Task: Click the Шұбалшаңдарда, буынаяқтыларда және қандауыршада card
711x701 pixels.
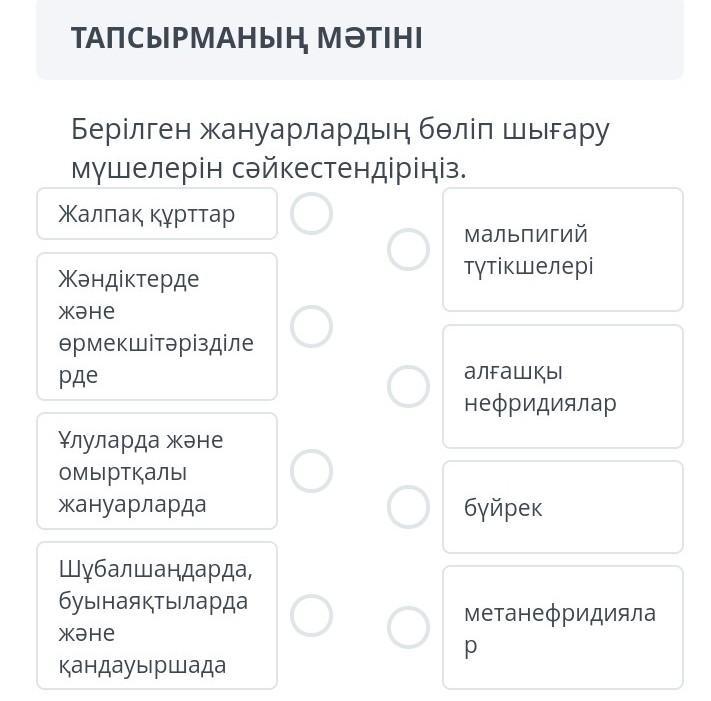Action: pyautogui.click(x=156, y=616)
